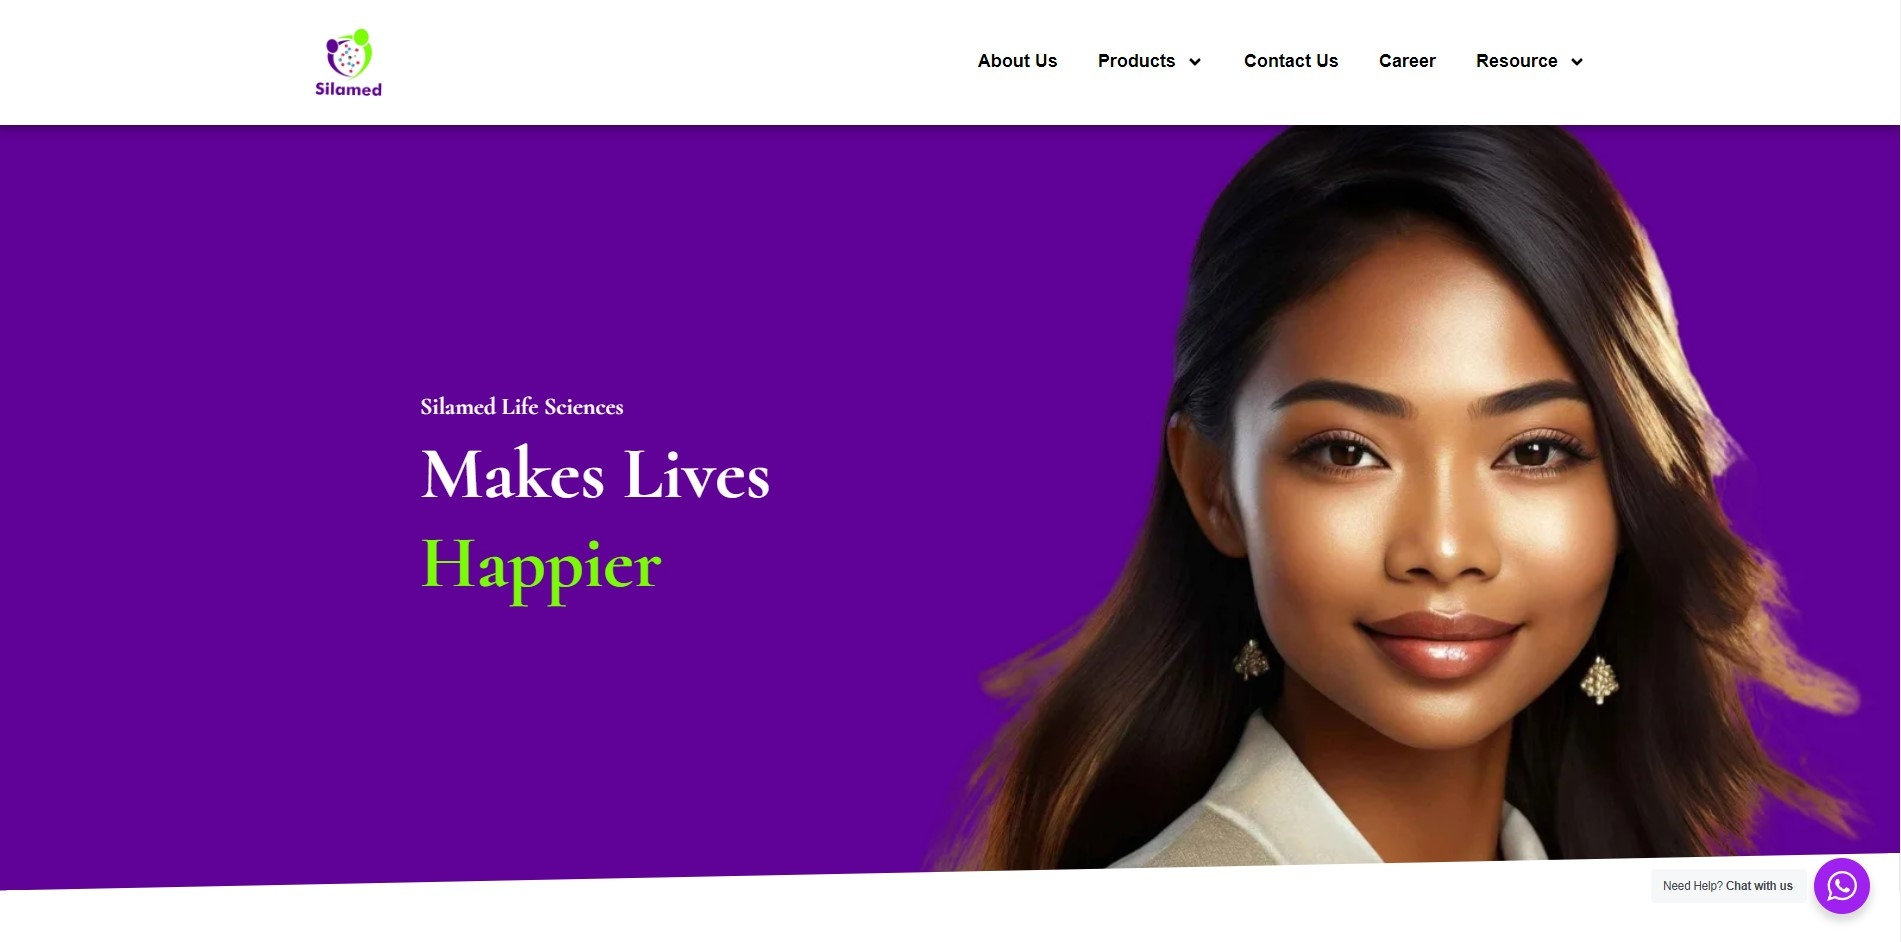This screenshot has height=942, width=1901.
Task: Click the woman's right-side gold earring
Action: (1599, 680)
